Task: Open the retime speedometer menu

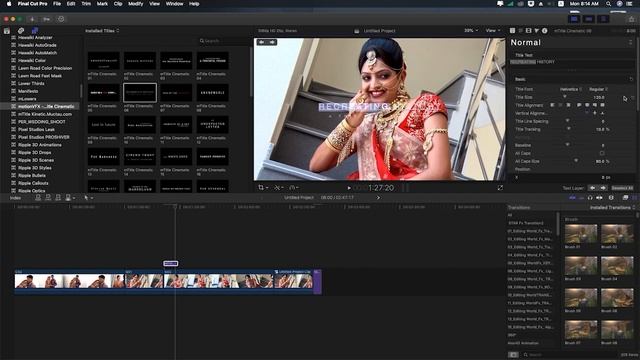Action: [x=294, y=188]
